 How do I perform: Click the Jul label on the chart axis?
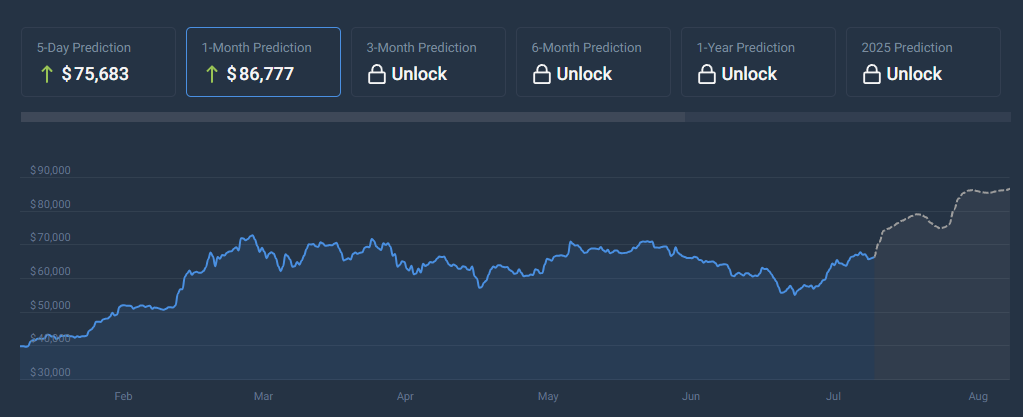[833, 397]
